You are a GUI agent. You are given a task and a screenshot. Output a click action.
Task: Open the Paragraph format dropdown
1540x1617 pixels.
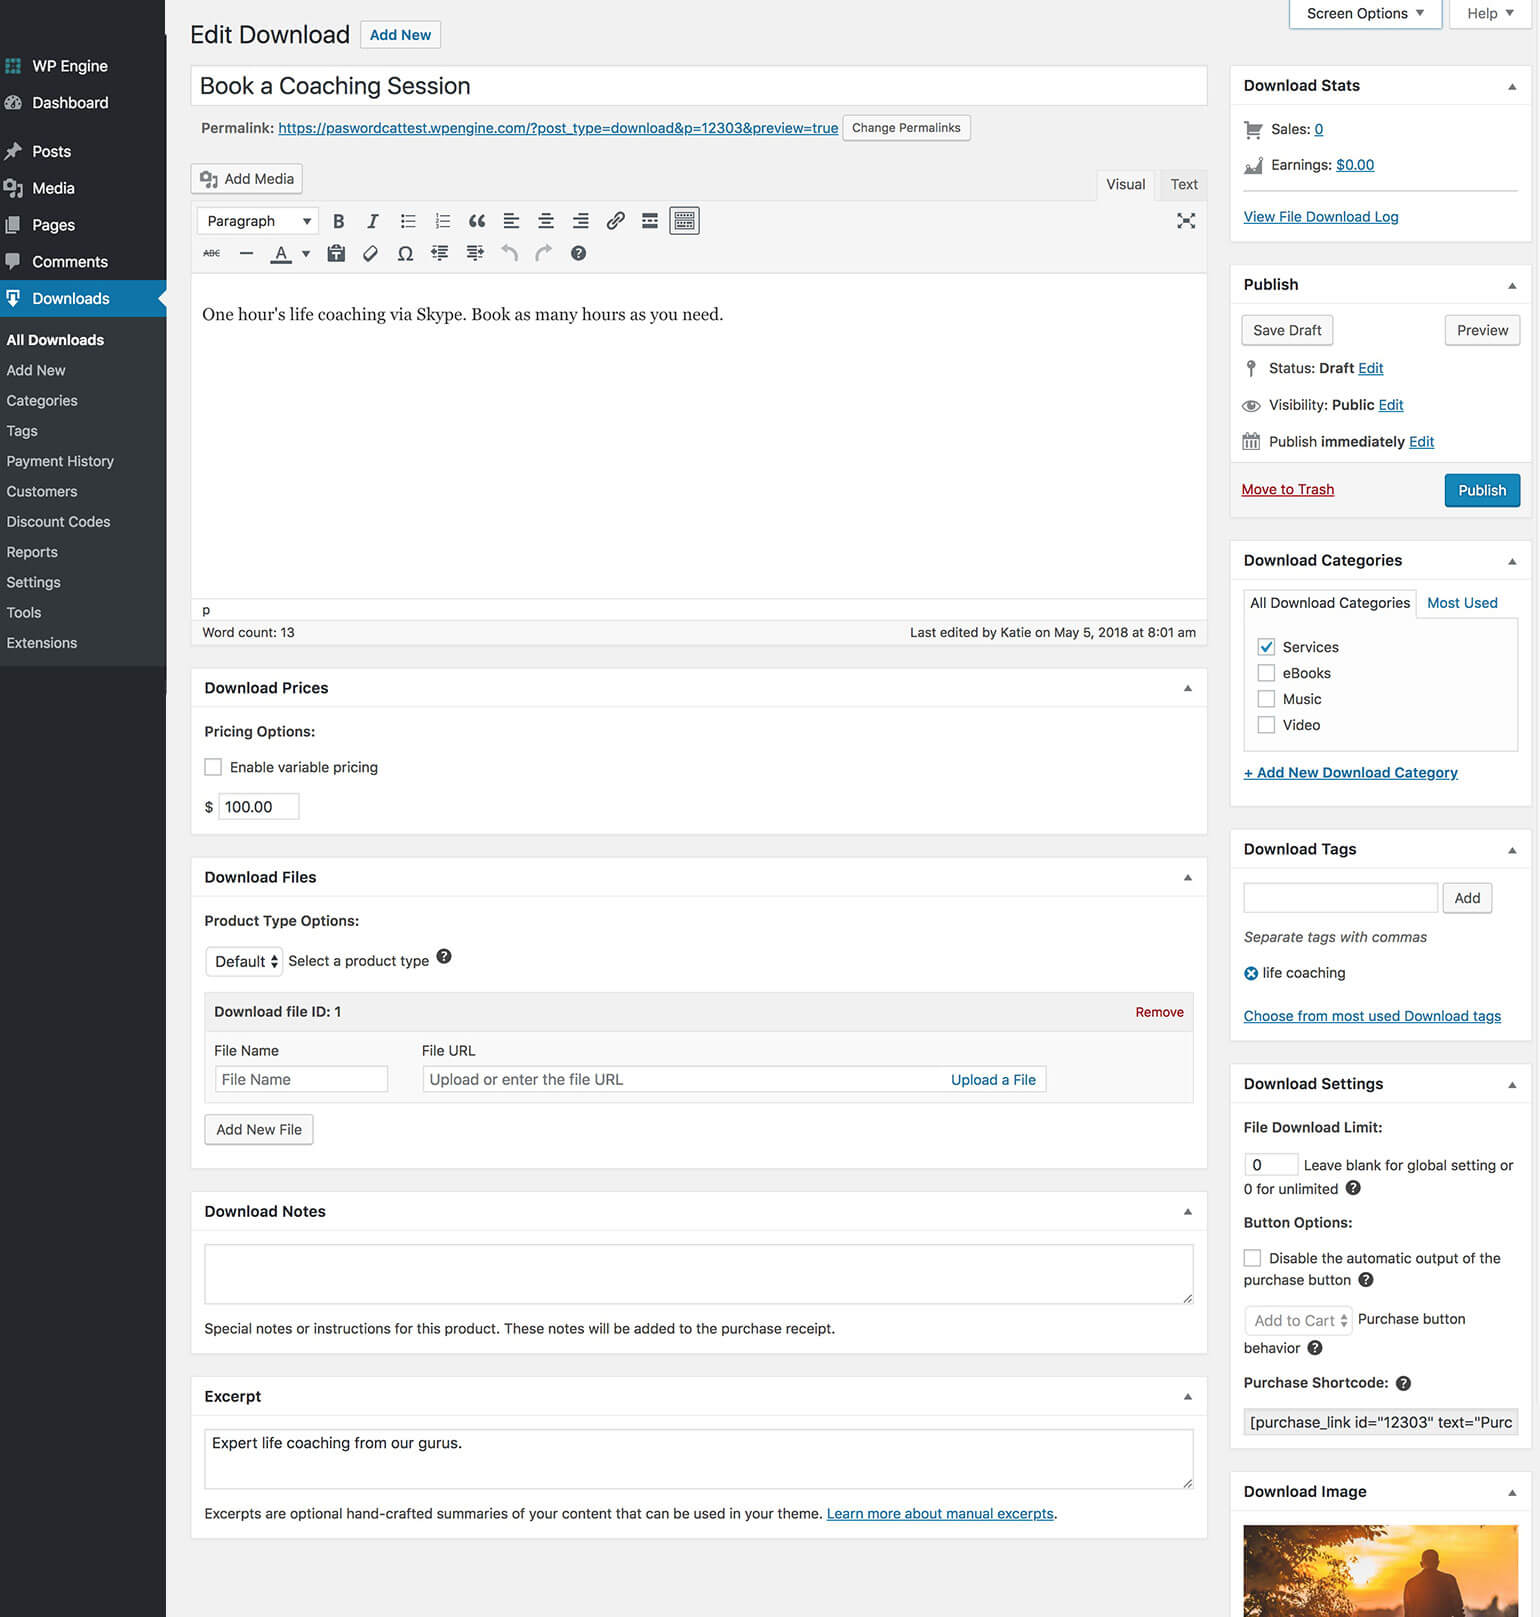pyautogui.click(x=258, y=221)
